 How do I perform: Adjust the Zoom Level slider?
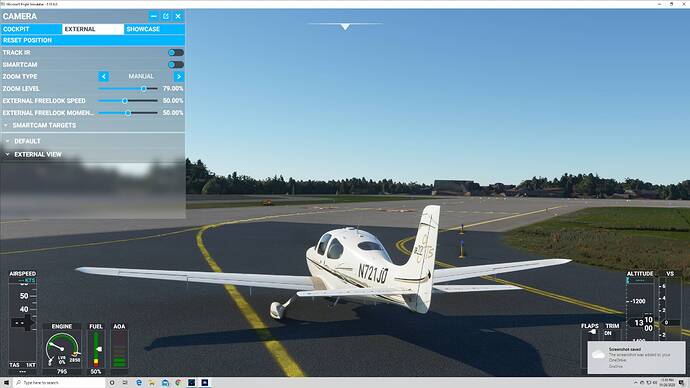(x=128, y=88)
